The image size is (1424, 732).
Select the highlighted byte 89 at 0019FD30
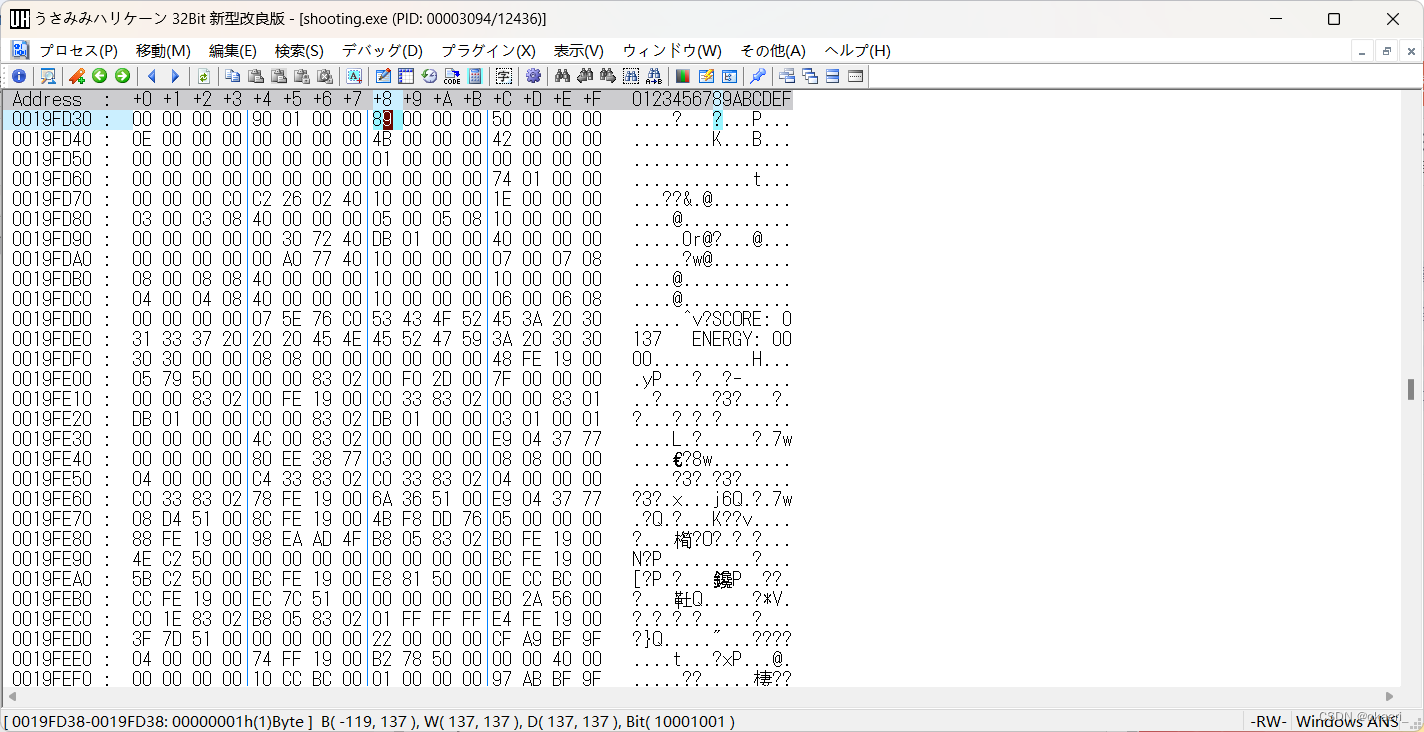pos(382,119)
